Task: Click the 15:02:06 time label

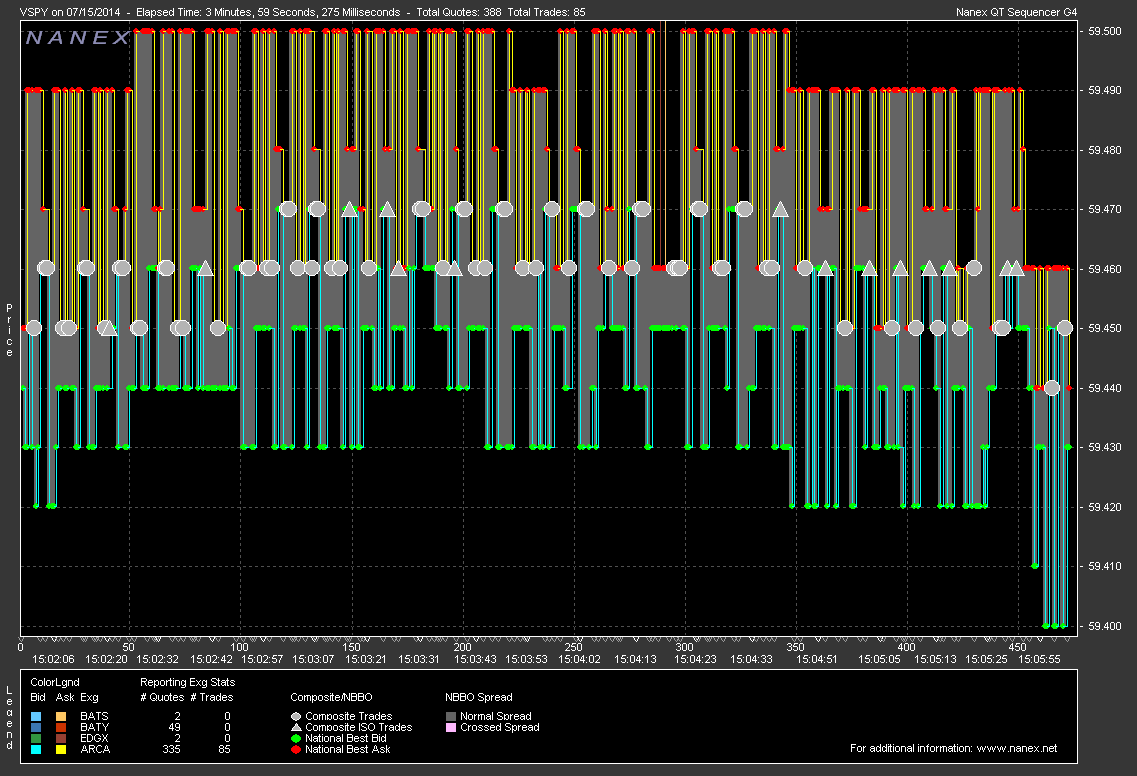Action: pyautogui.click(x=54, y=659)
